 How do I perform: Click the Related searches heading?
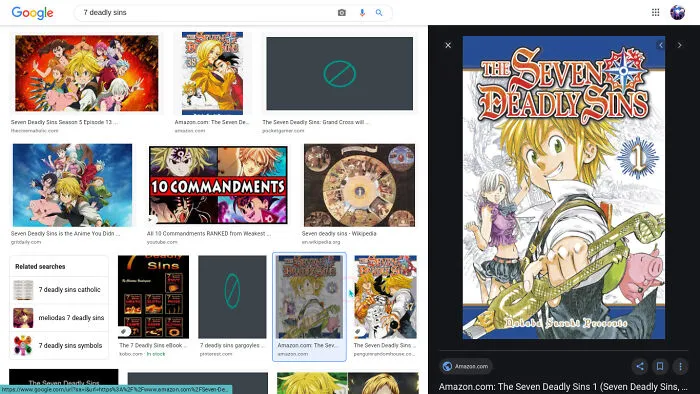coord(40,266)
